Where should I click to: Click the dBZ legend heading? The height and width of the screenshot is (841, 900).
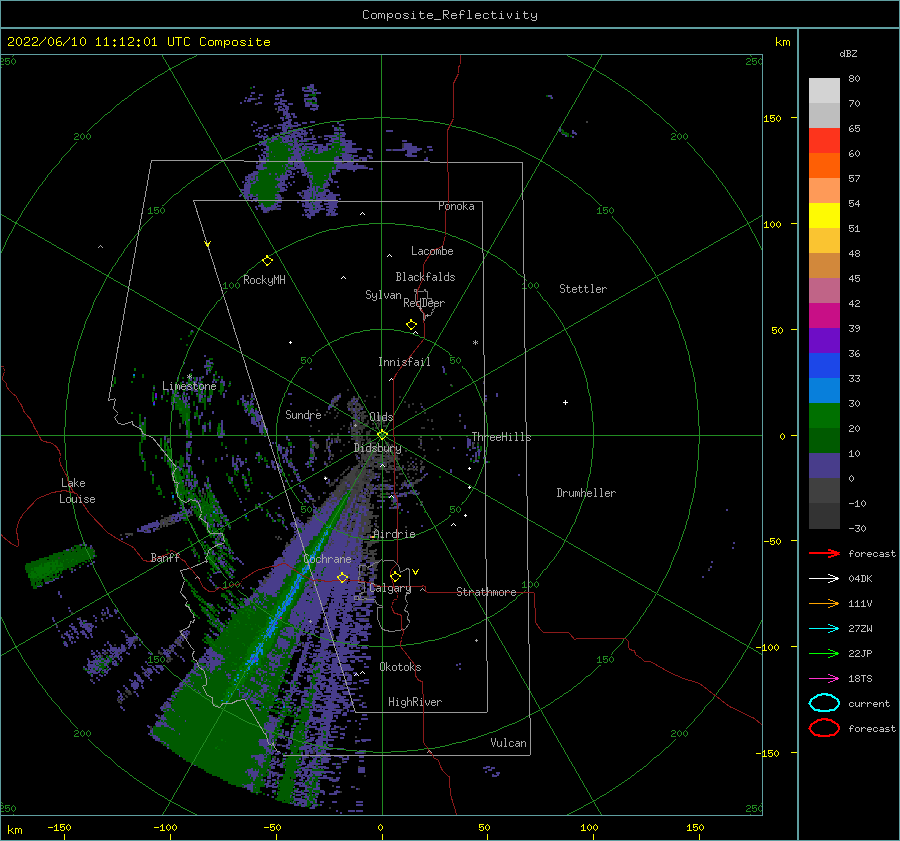click(848, 53)
